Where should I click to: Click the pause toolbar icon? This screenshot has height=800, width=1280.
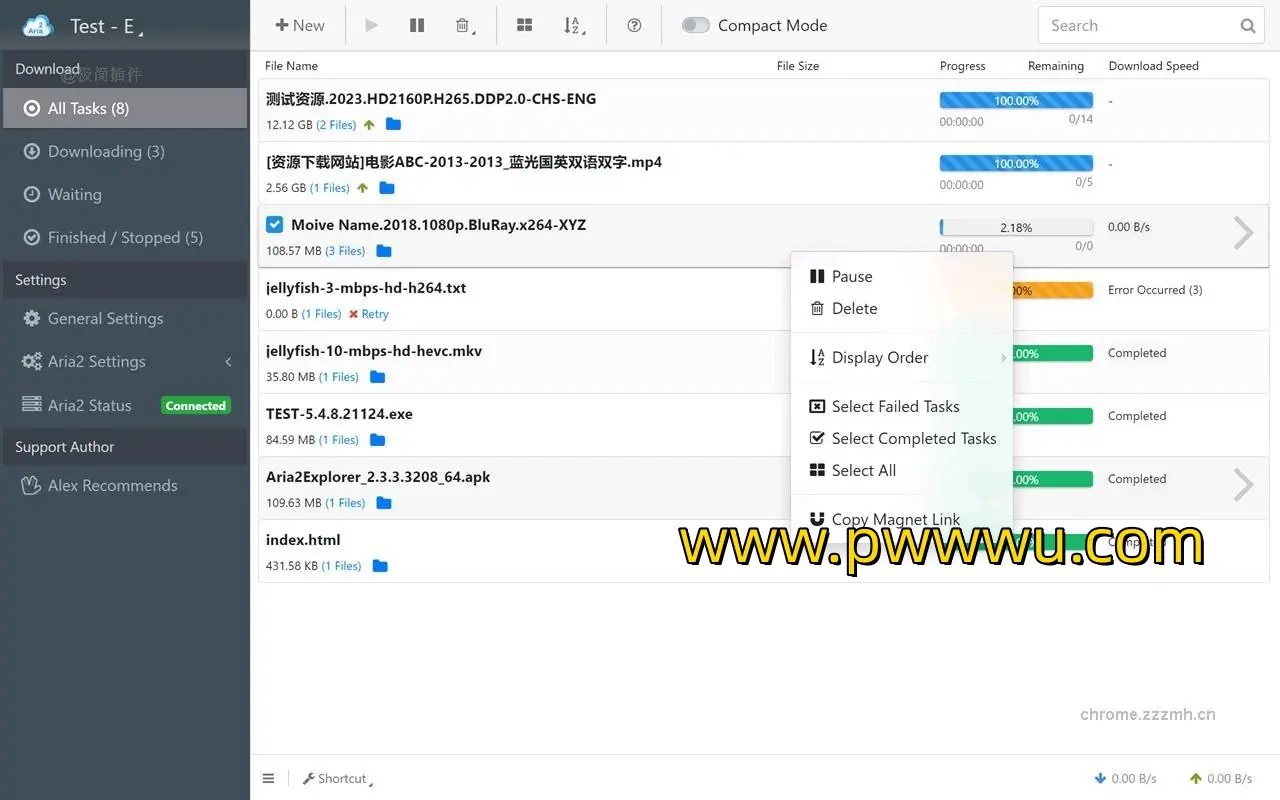pyautogui.click(x=417, y=26)
